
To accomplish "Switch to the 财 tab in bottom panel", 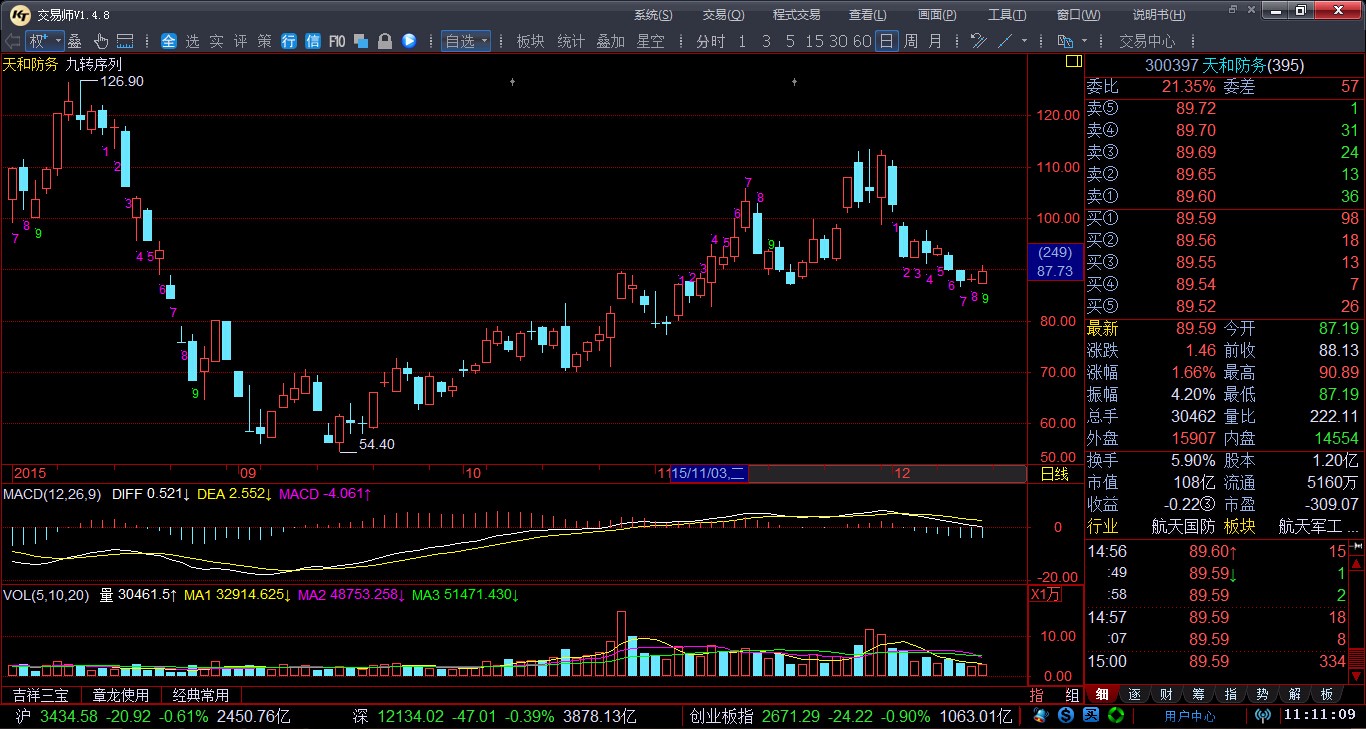I will tap(1166, 694).
